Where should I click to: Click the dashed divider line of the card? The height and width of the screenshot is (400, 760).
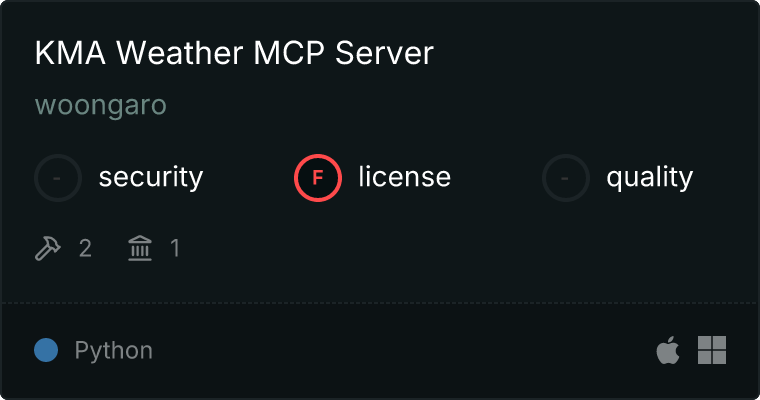tap(380, 303)
